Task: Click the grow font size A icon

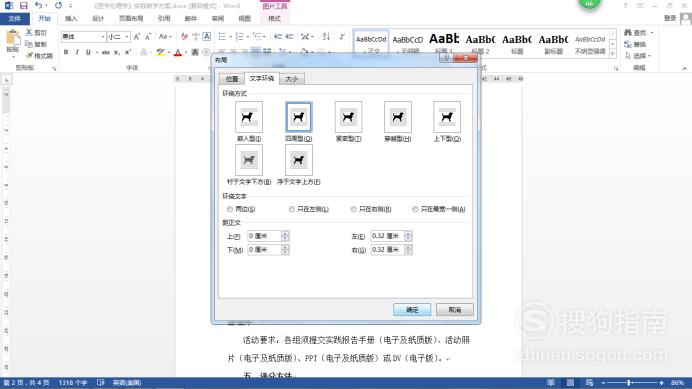Action: [137, 37]
